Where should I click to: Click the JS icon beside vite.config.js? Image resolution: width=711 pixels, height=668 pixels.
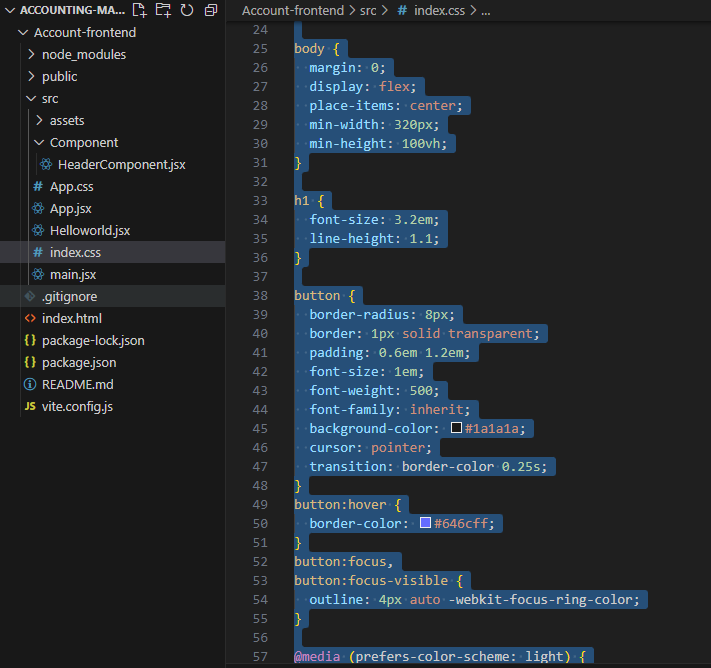point(30,406)
